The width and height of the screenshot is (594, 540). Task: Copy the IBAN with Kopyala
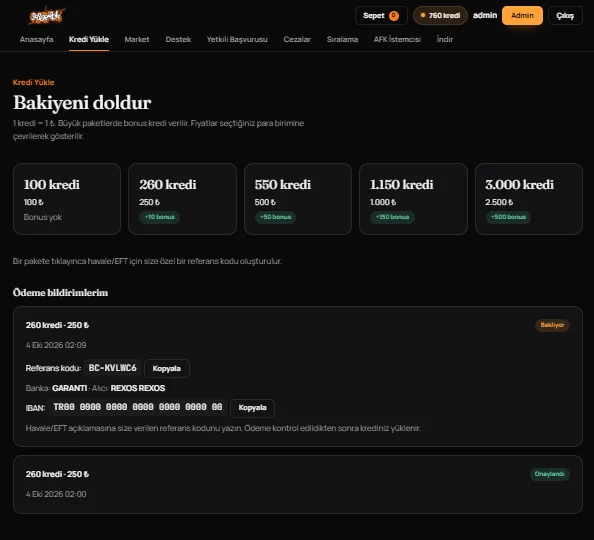pos(252,408)
